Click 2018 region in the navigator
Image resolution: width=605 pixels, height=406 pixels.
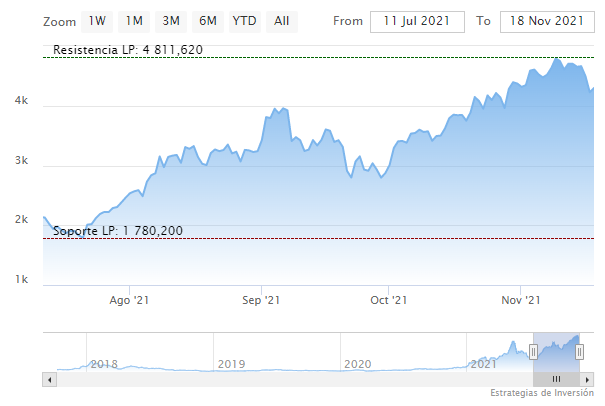(104, 364)
